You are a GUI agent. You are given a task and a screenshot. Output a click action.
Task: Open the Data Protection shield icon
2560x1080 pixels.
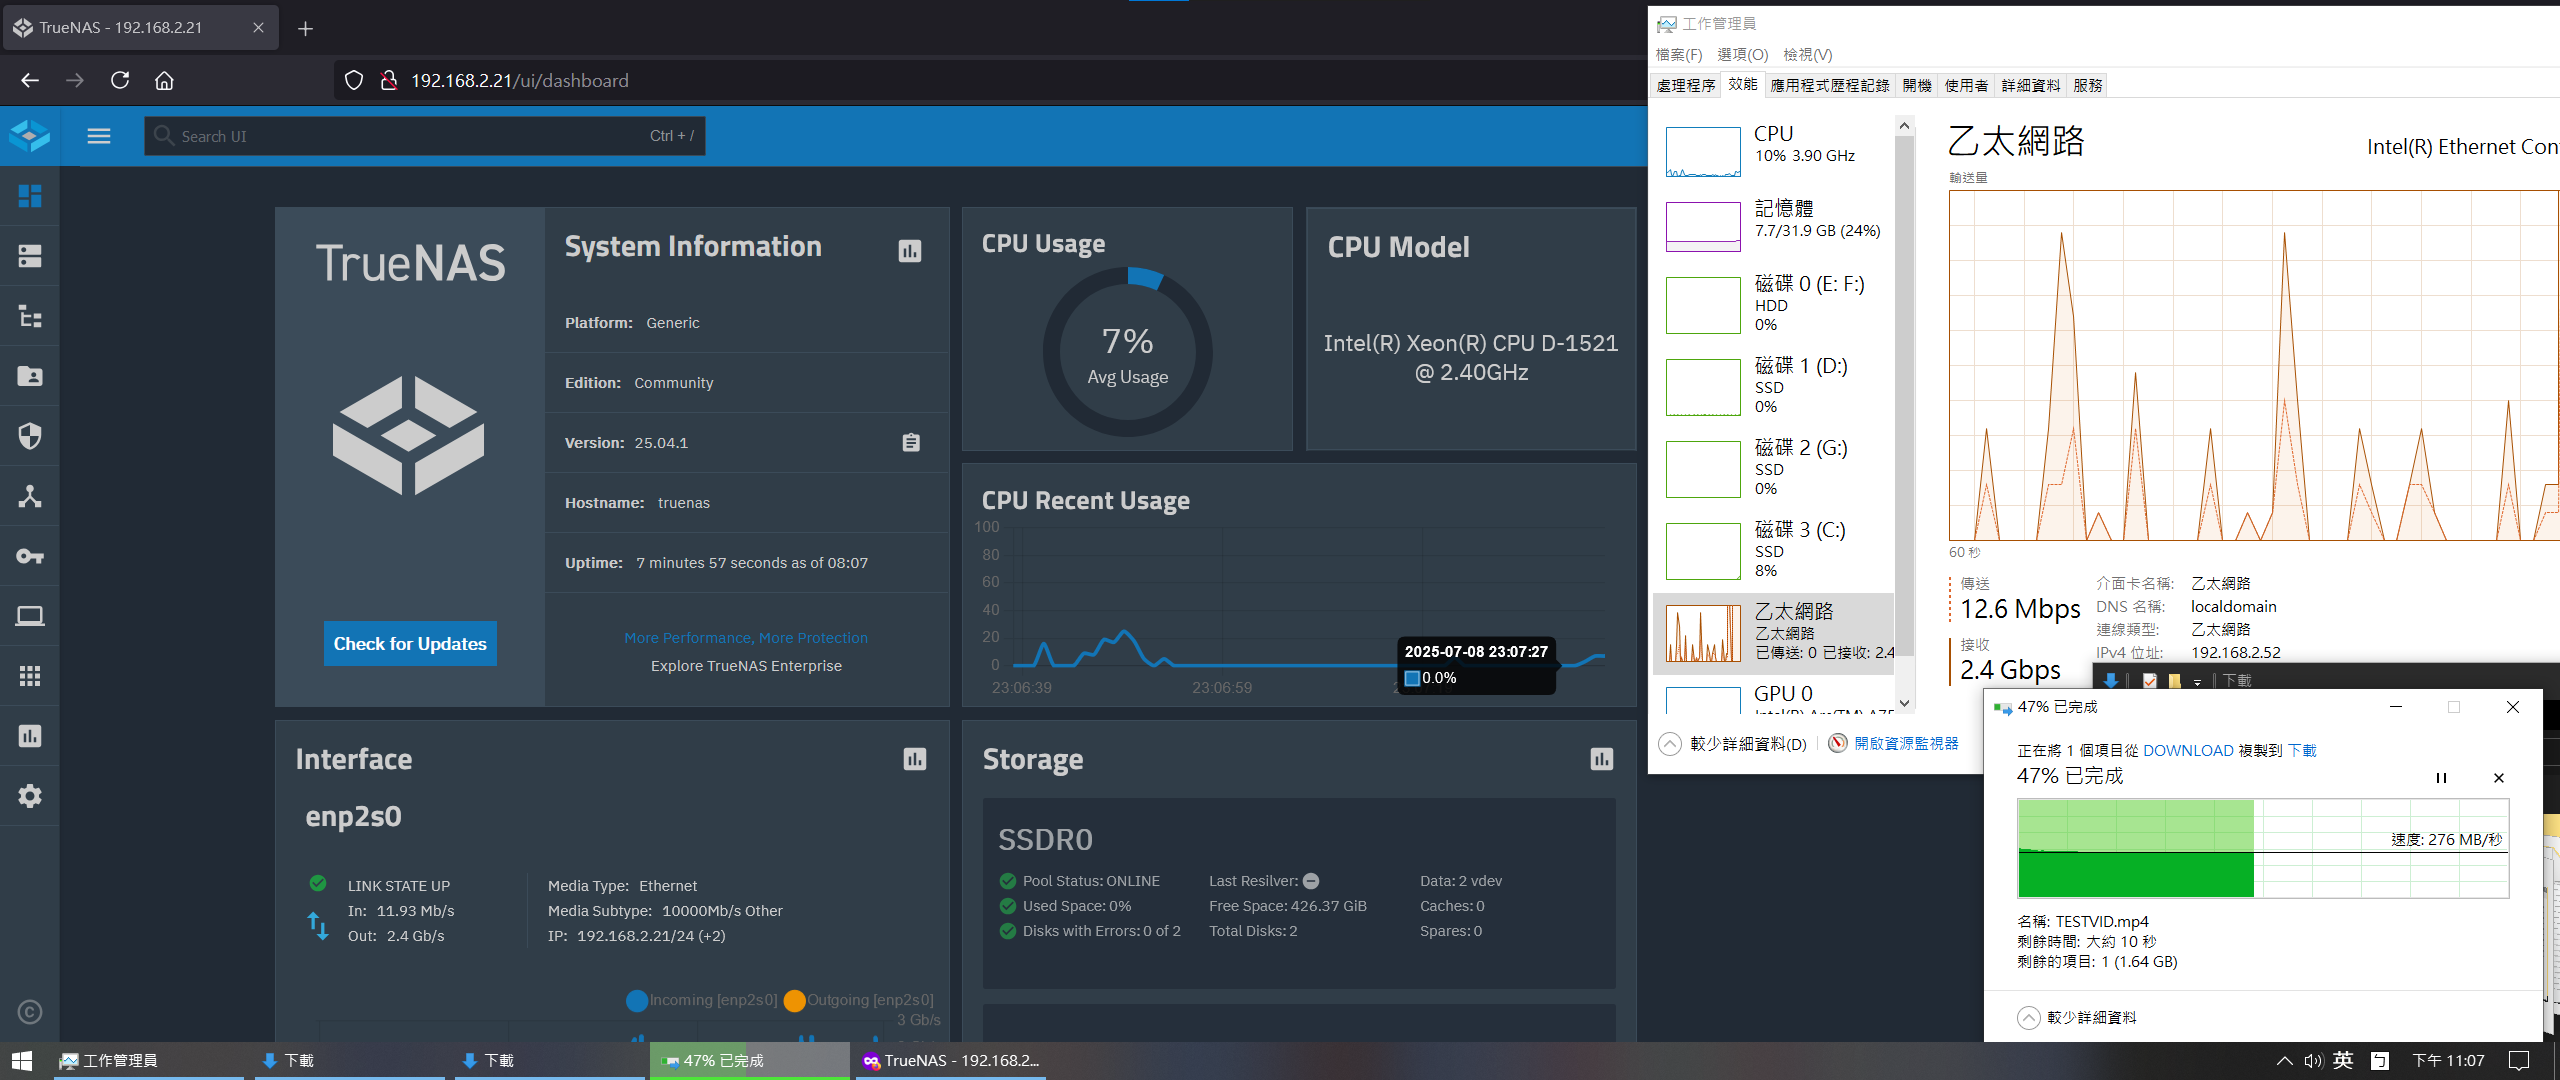pyautogui.click(x=30, y=436)
